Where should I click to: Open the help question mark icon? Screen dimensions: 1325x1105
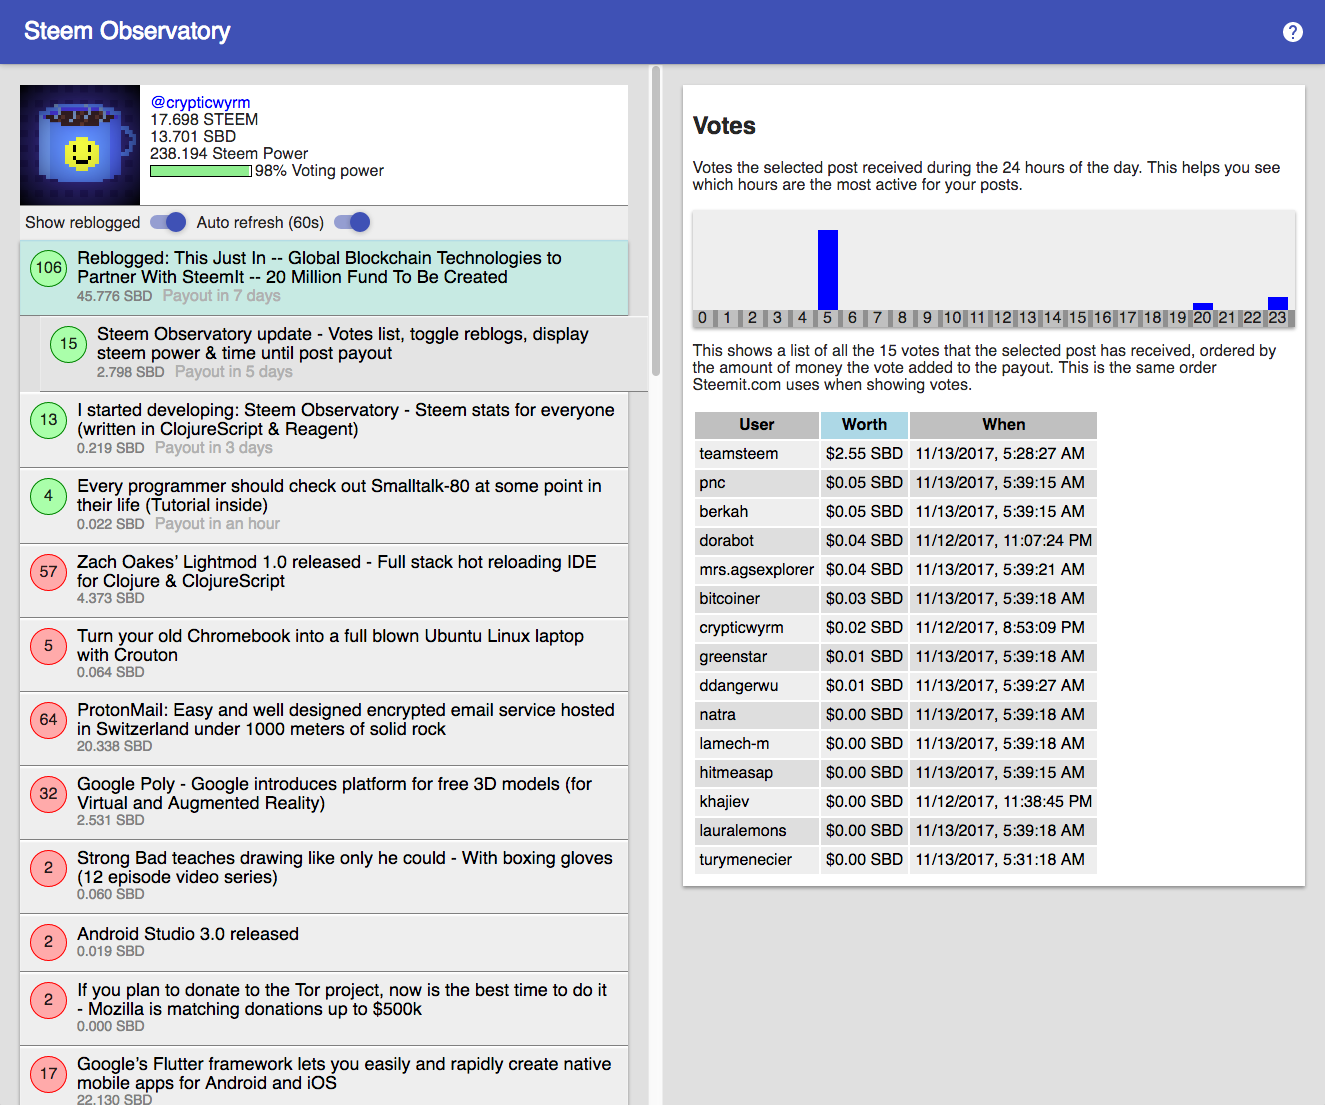point(1293,32)
